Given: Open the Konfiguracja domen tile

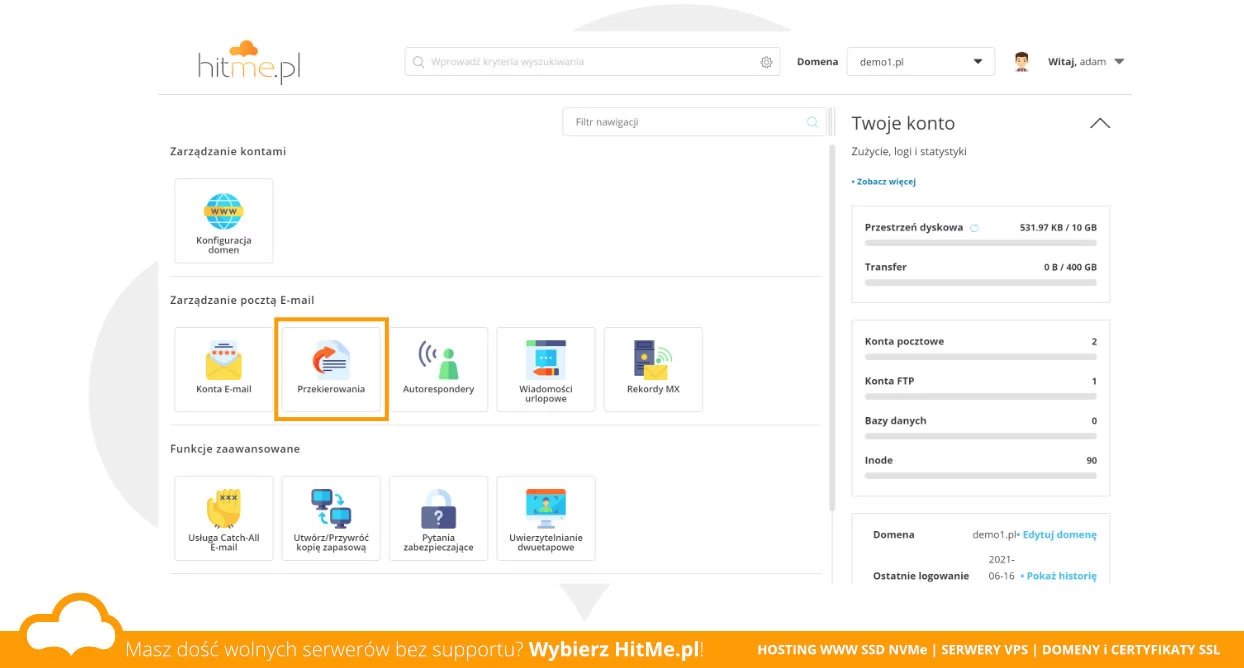Looking at the screenshot, I should tap(223, 221).
